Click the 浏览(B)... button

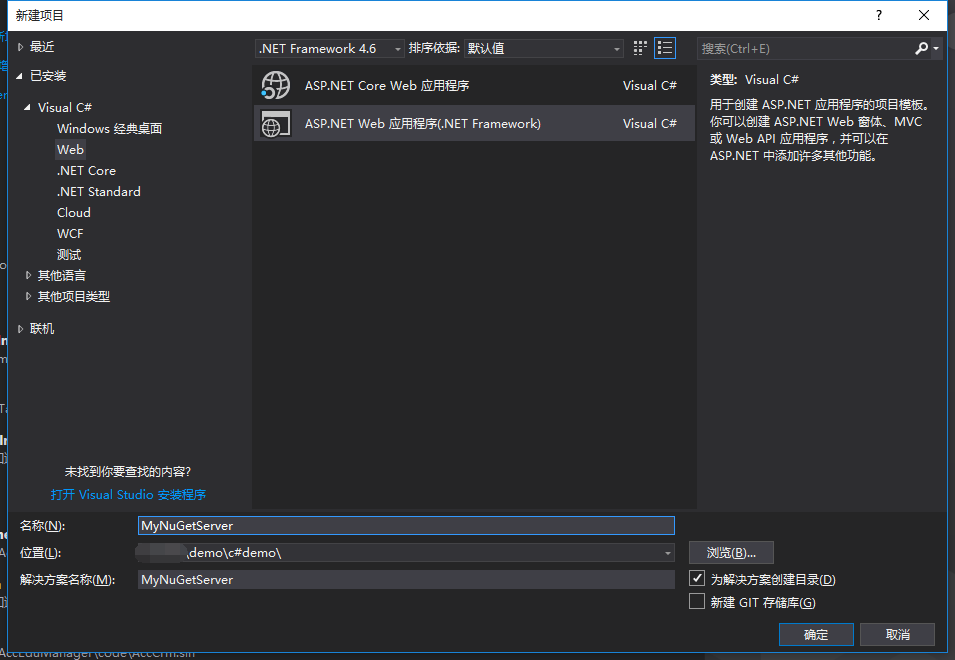[x=731, y=553]
